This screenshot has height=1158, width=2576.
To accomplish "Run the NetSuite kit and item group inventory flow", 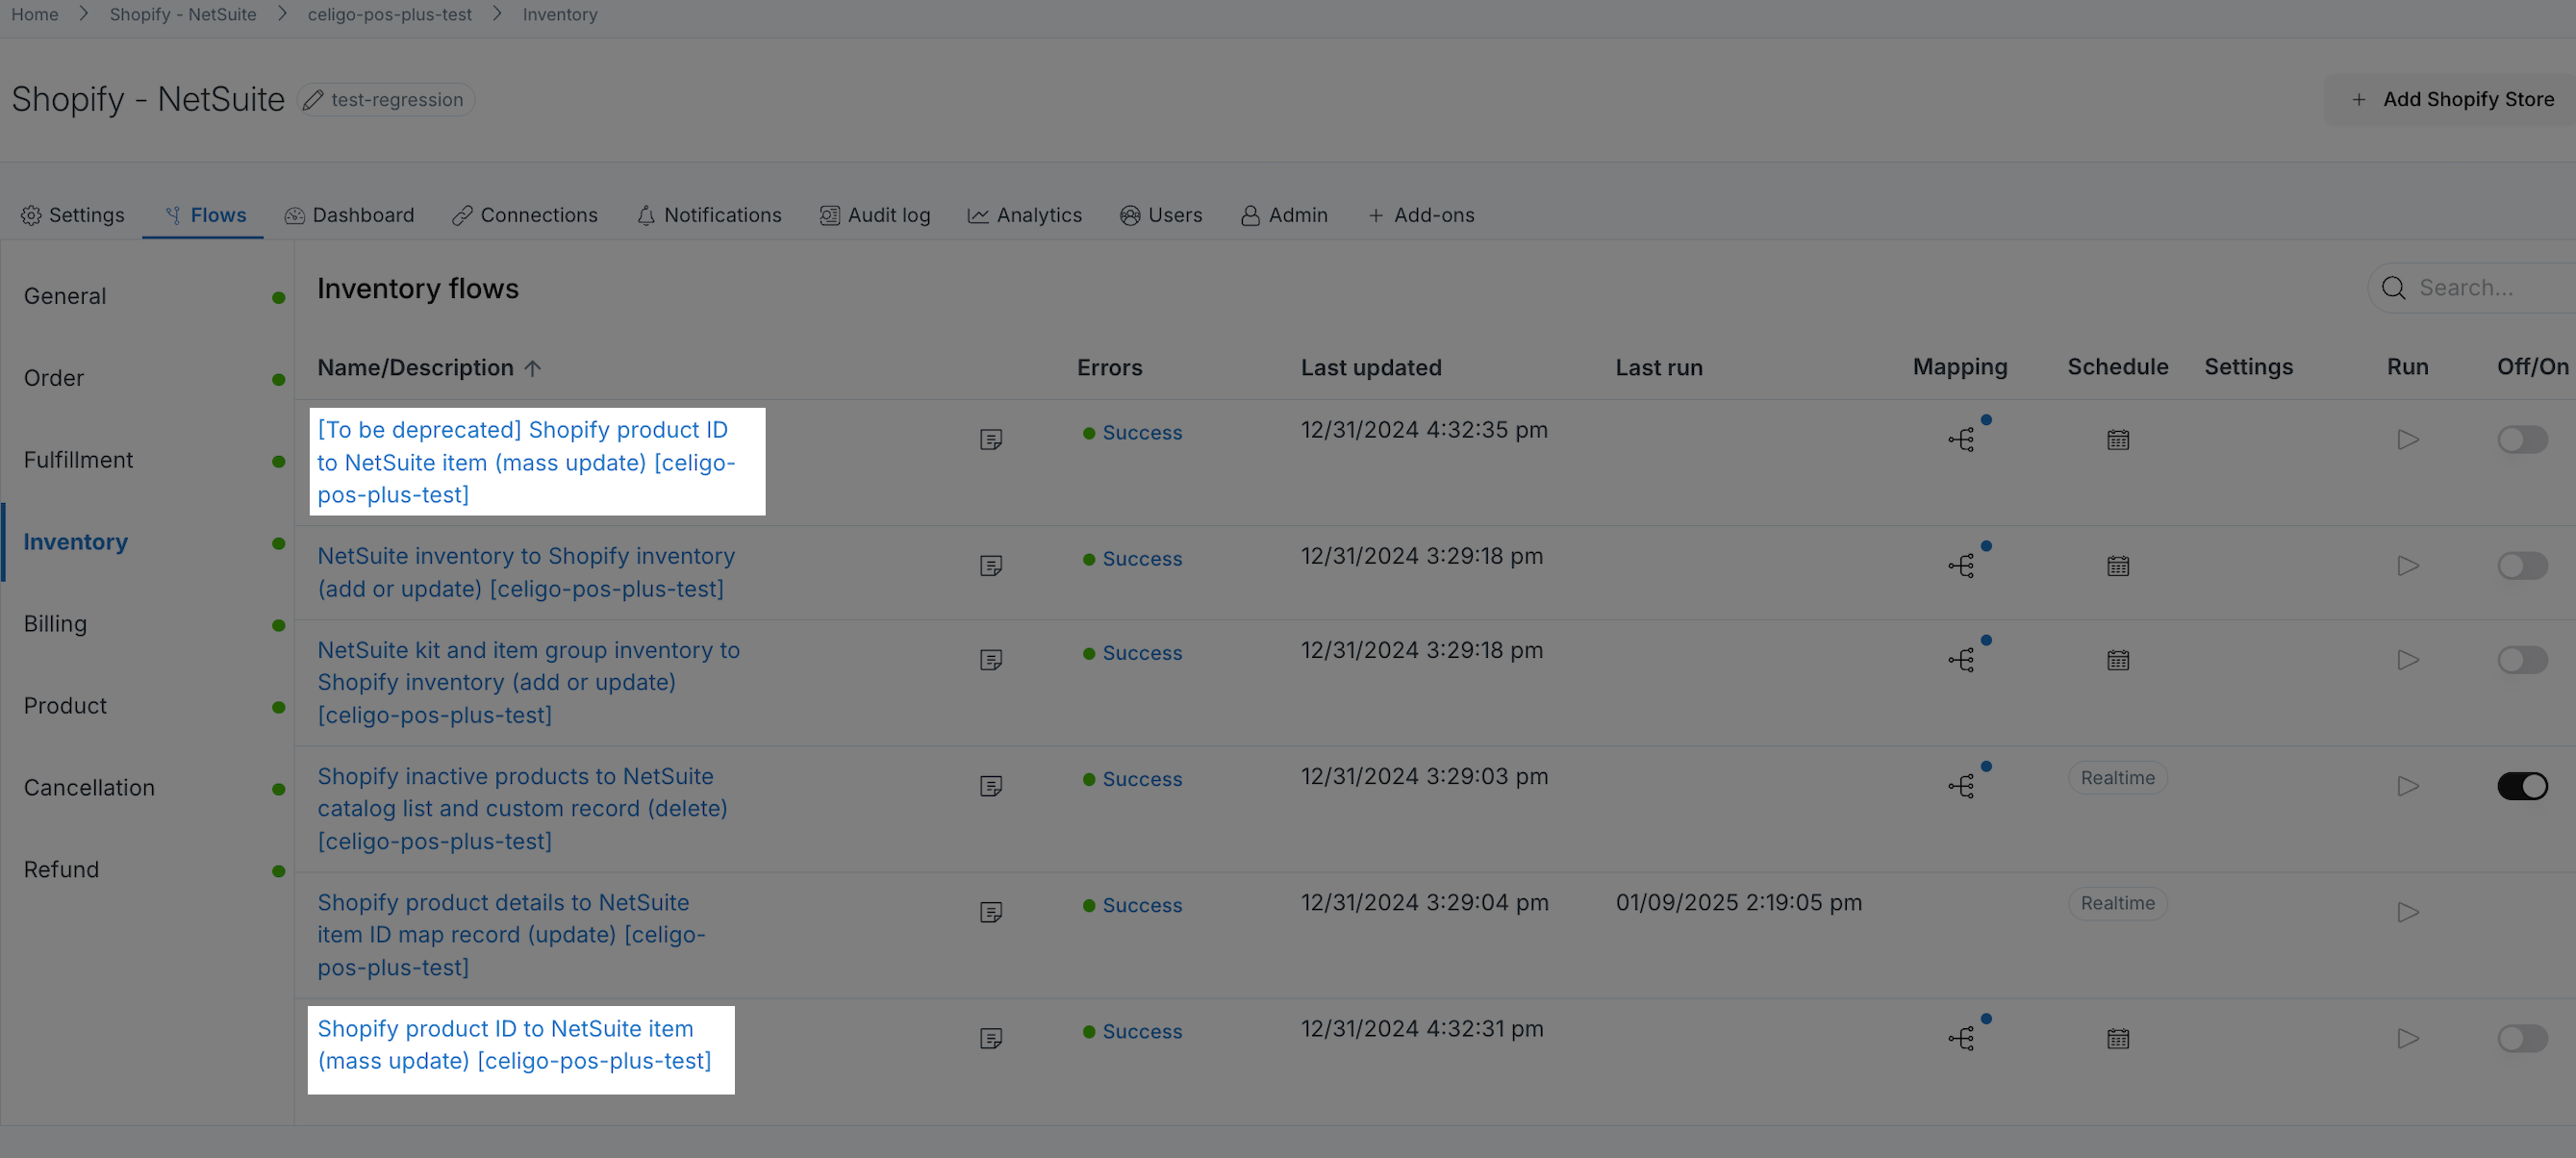I will point(2408,660).
